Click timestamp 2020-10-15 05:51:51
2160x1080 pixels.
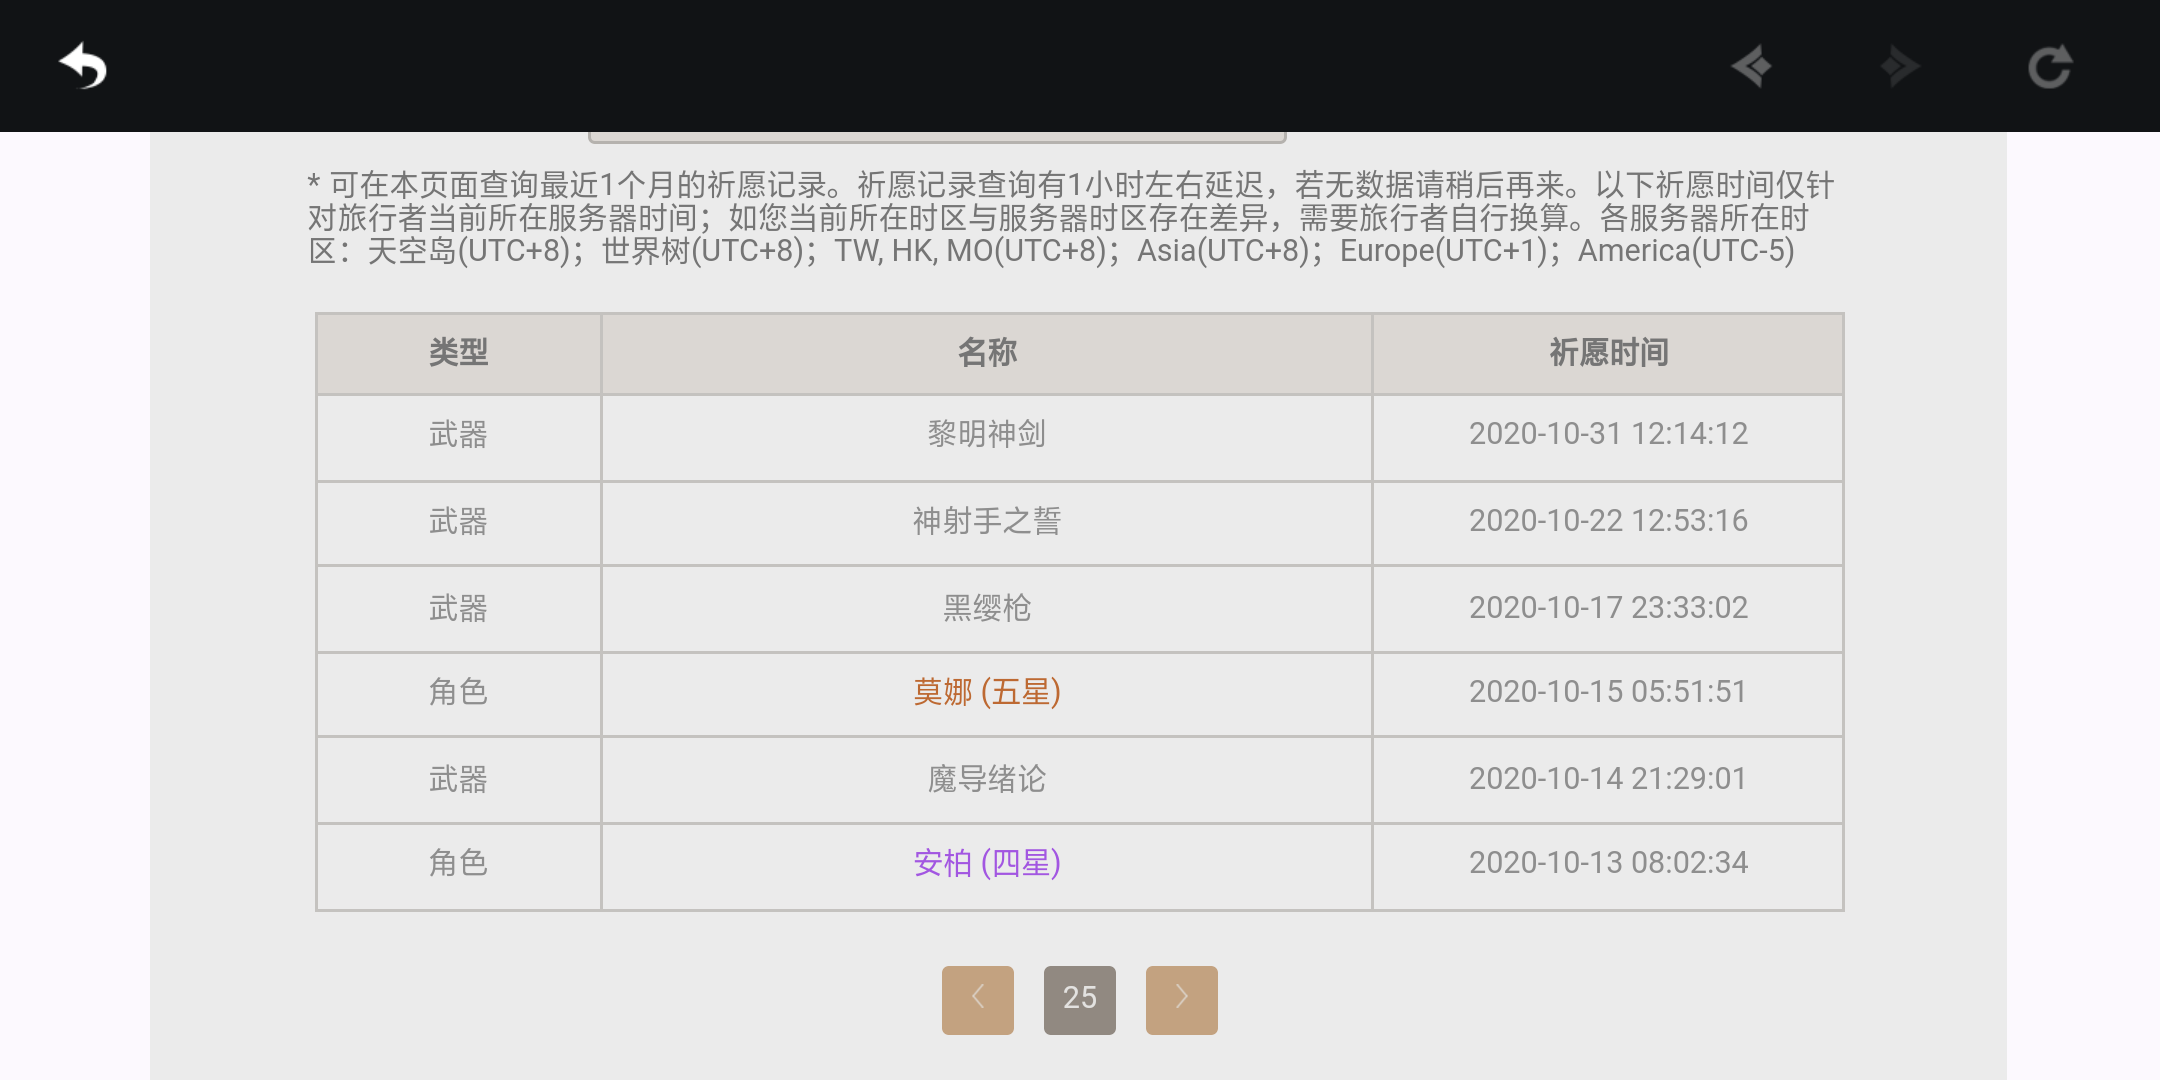(1608, 692)
